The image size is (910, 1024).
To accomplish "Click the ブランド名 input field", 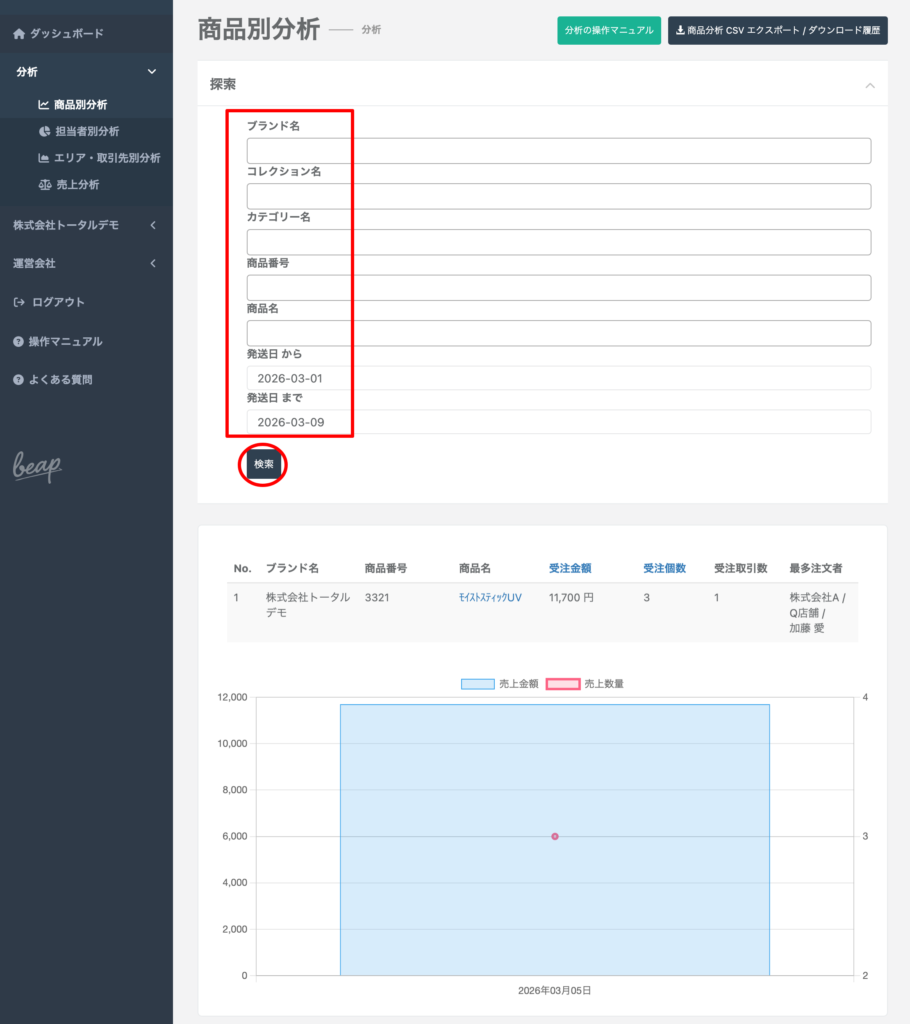I will (558, 151).
